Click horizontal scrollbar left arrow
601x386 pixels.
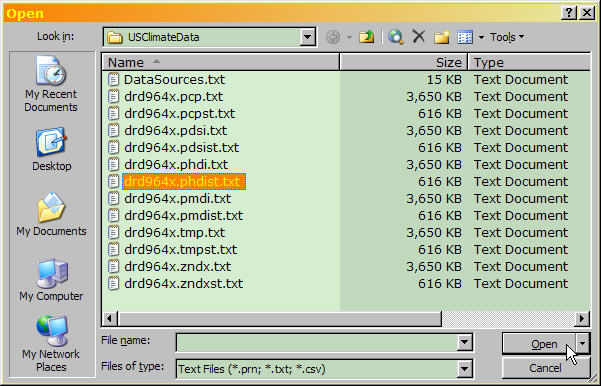pyautogui.click(x=110, y=318)
